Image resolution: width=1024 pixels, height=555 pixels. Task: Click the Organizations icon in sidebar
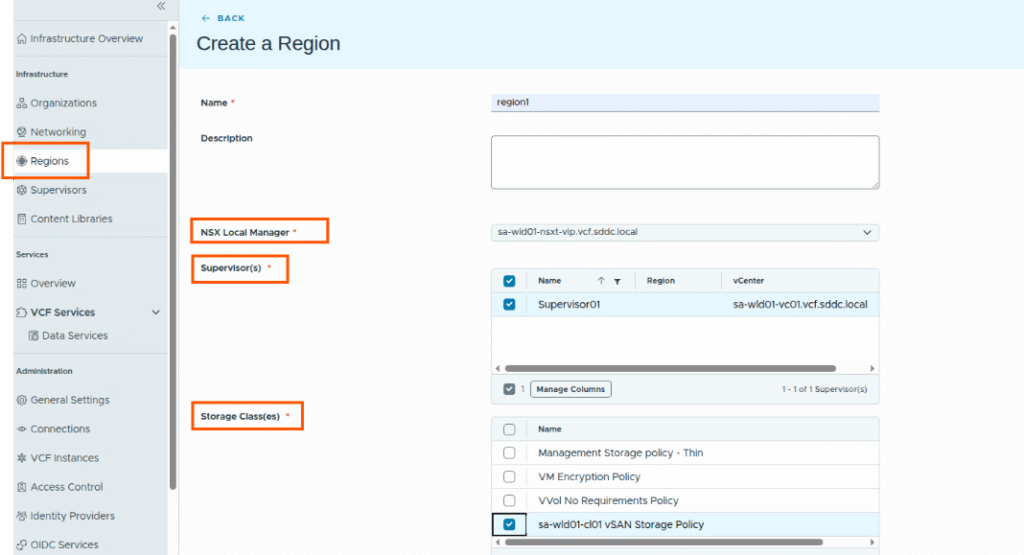22,103
